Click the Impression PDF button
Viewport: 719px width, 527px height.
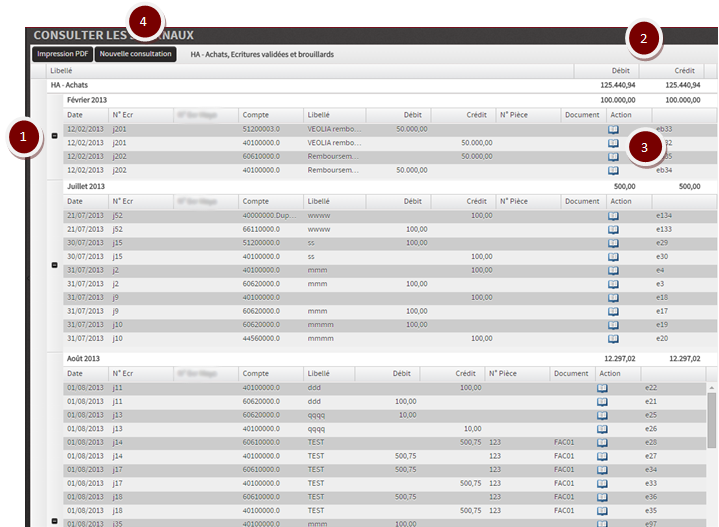pyautogui.click(x=62, y=53)
